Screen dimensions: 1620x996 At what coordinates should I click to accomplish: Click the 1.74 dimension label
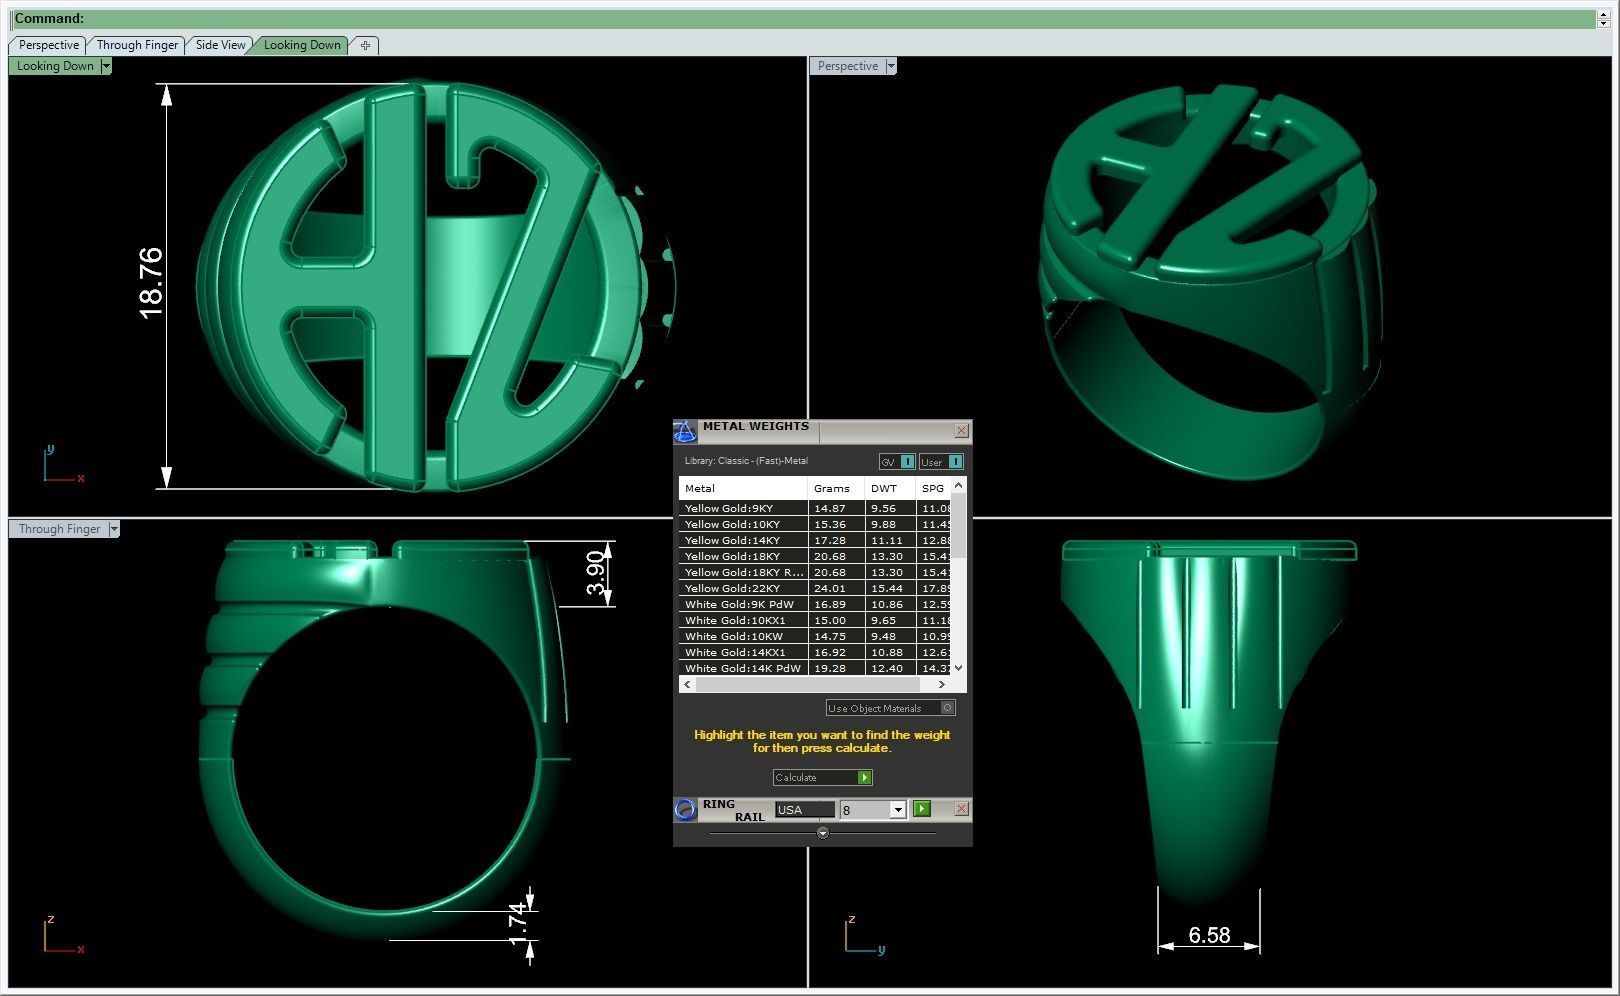pos(517,925)
